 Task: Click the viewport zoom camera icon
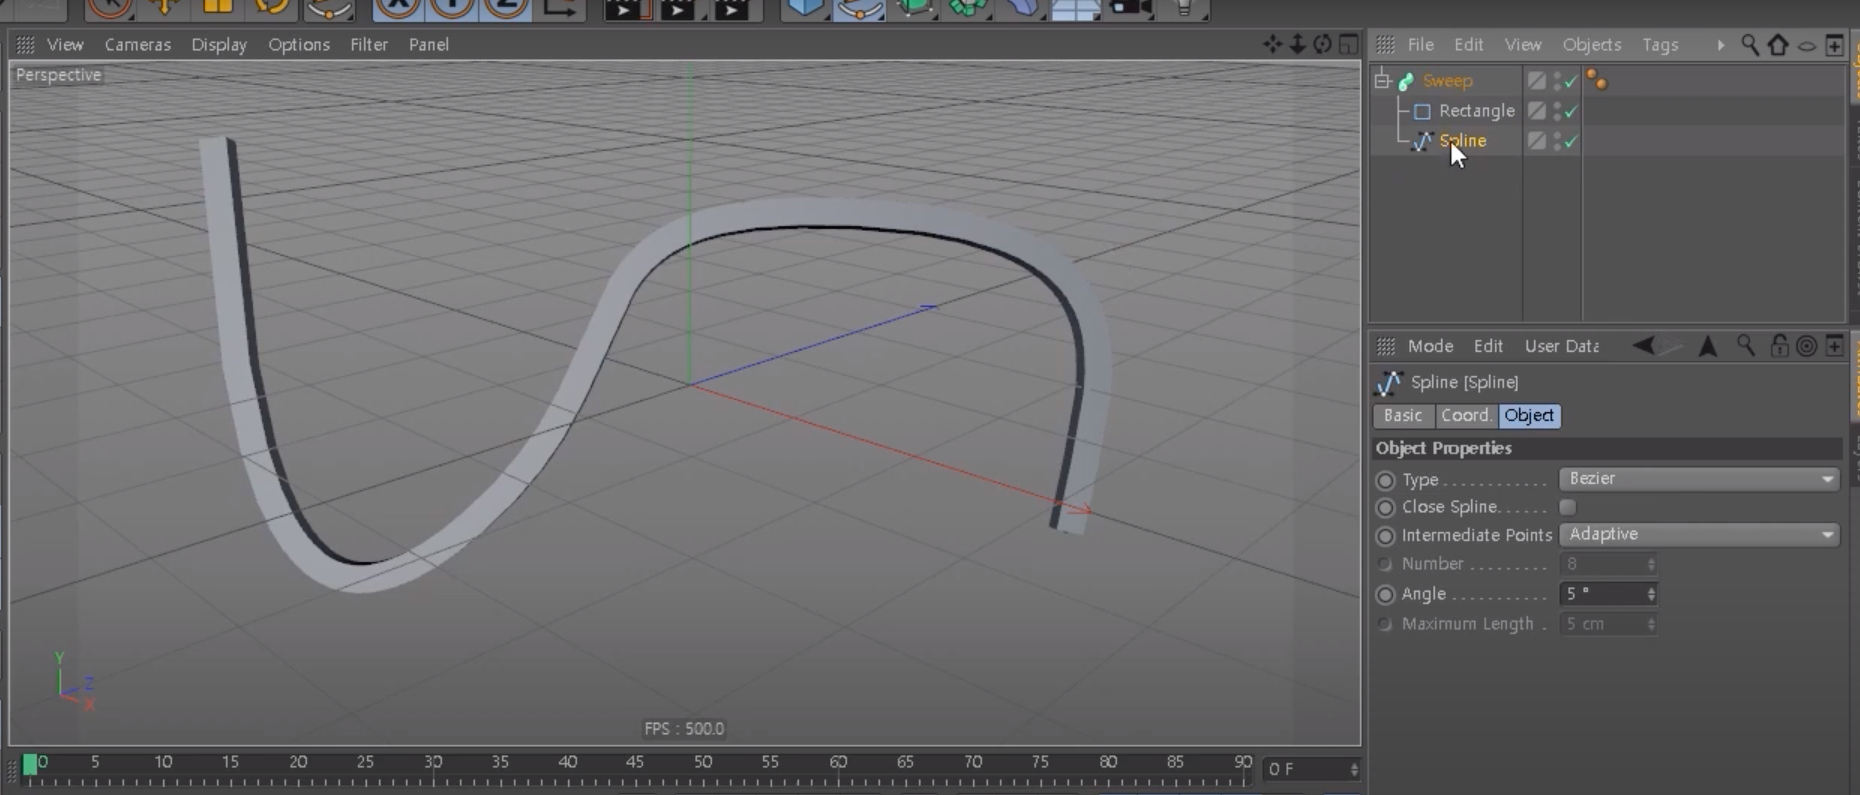[1297, 44]
